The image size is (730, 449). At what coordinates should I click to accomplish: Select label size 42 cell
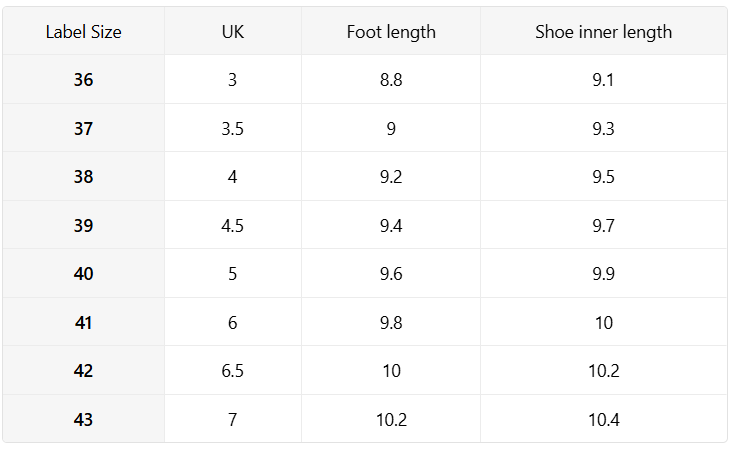coord(83,370)
